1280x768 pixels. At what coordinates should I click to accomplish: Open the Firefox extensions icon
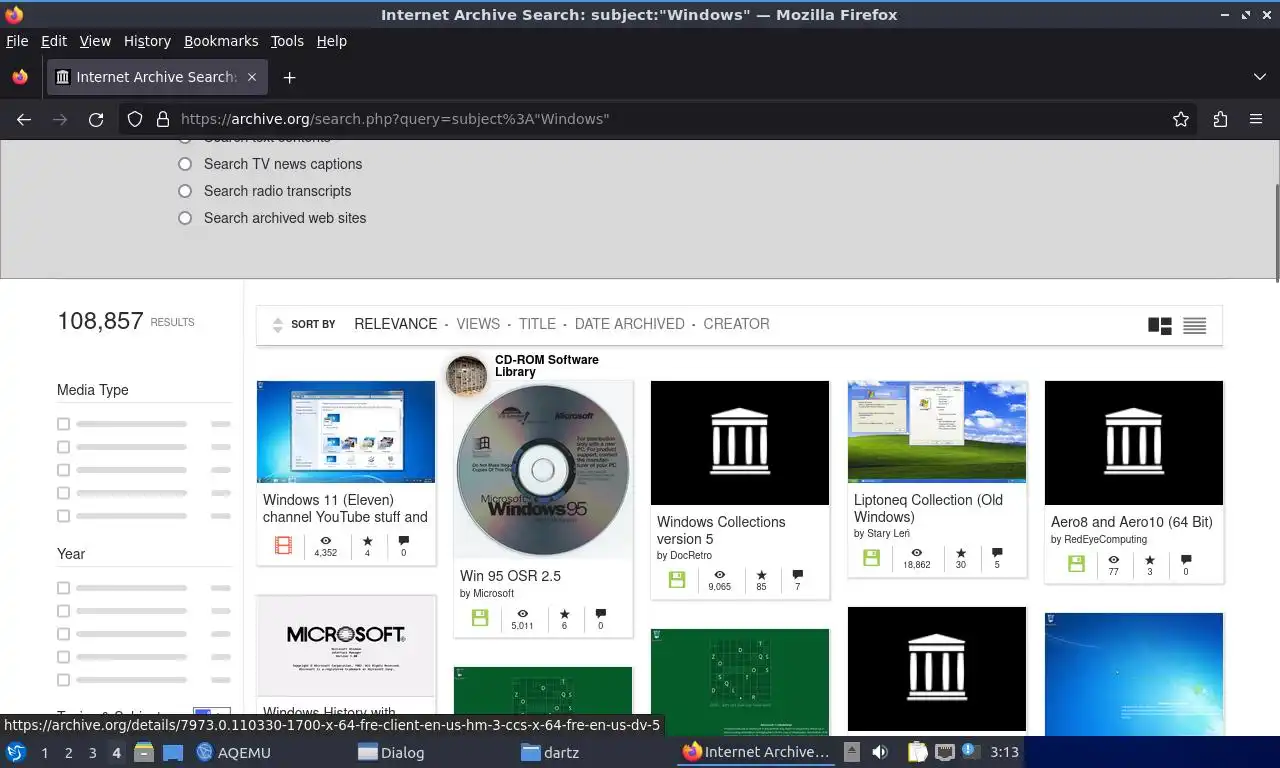(x=1220, y=119)
